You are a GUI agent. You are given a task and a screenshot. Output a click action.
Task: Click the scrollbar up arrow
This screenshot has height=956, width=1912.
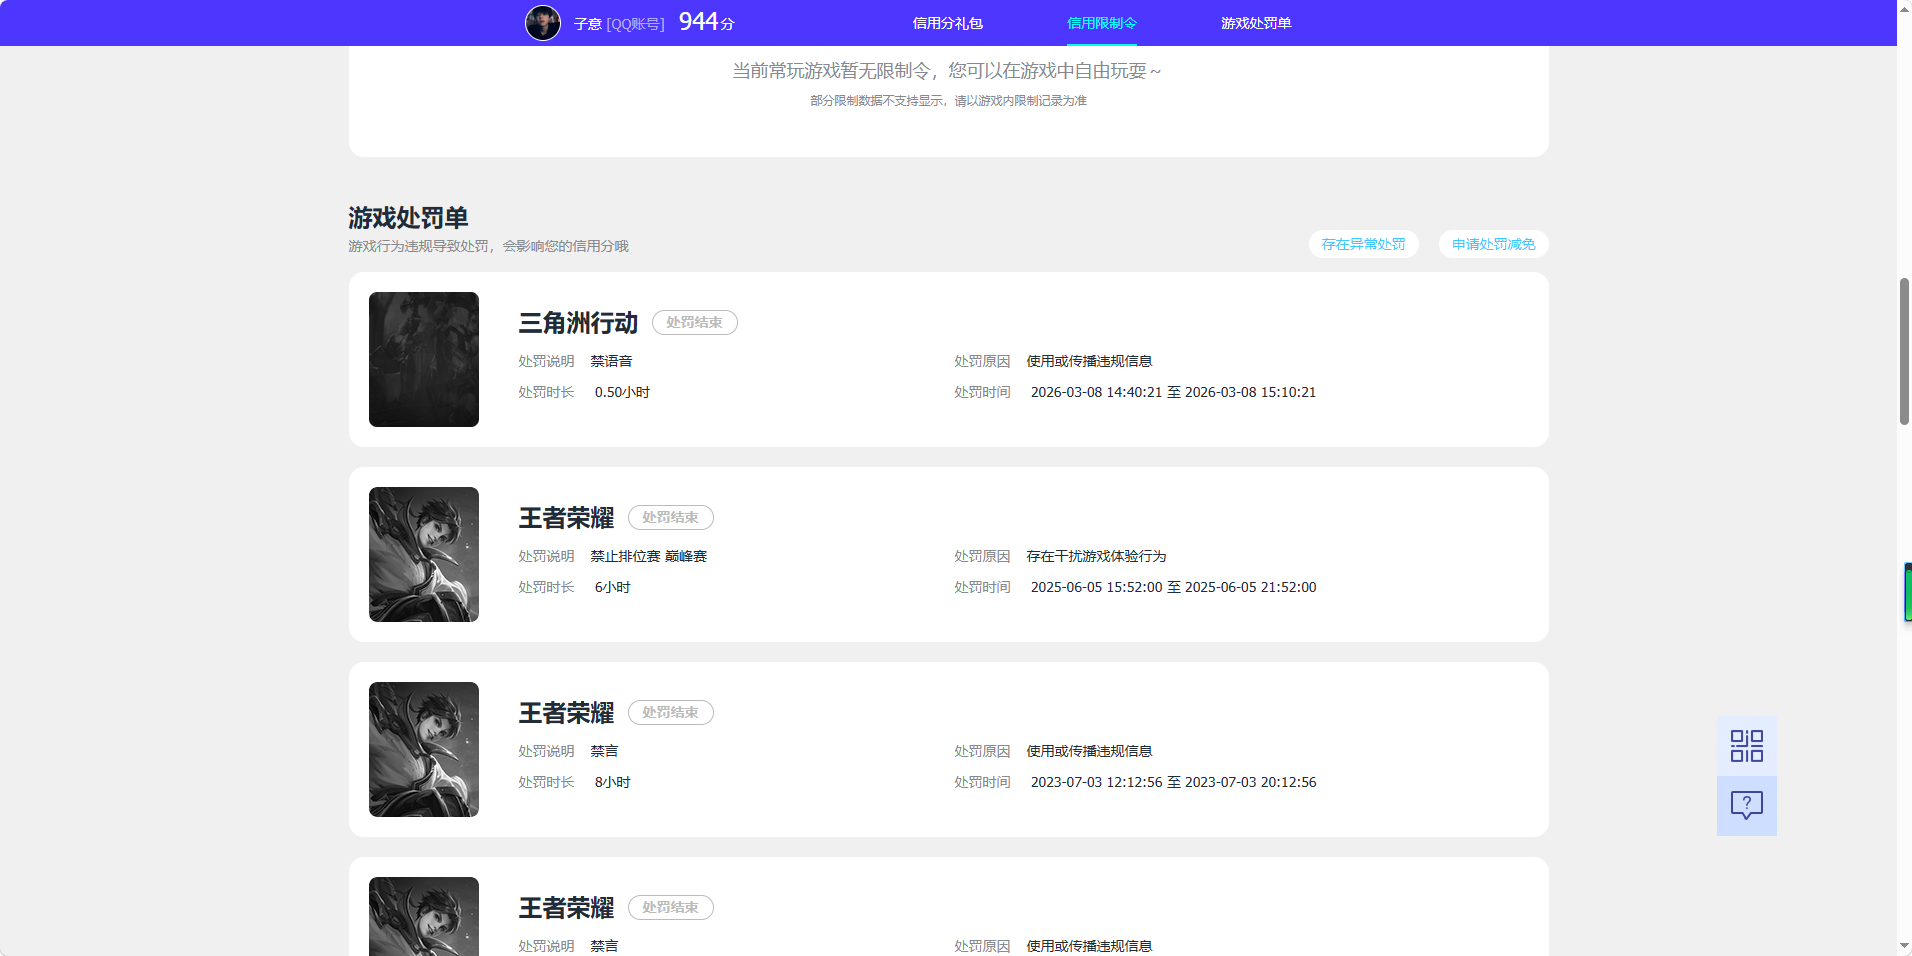(x=1904, y=8)
